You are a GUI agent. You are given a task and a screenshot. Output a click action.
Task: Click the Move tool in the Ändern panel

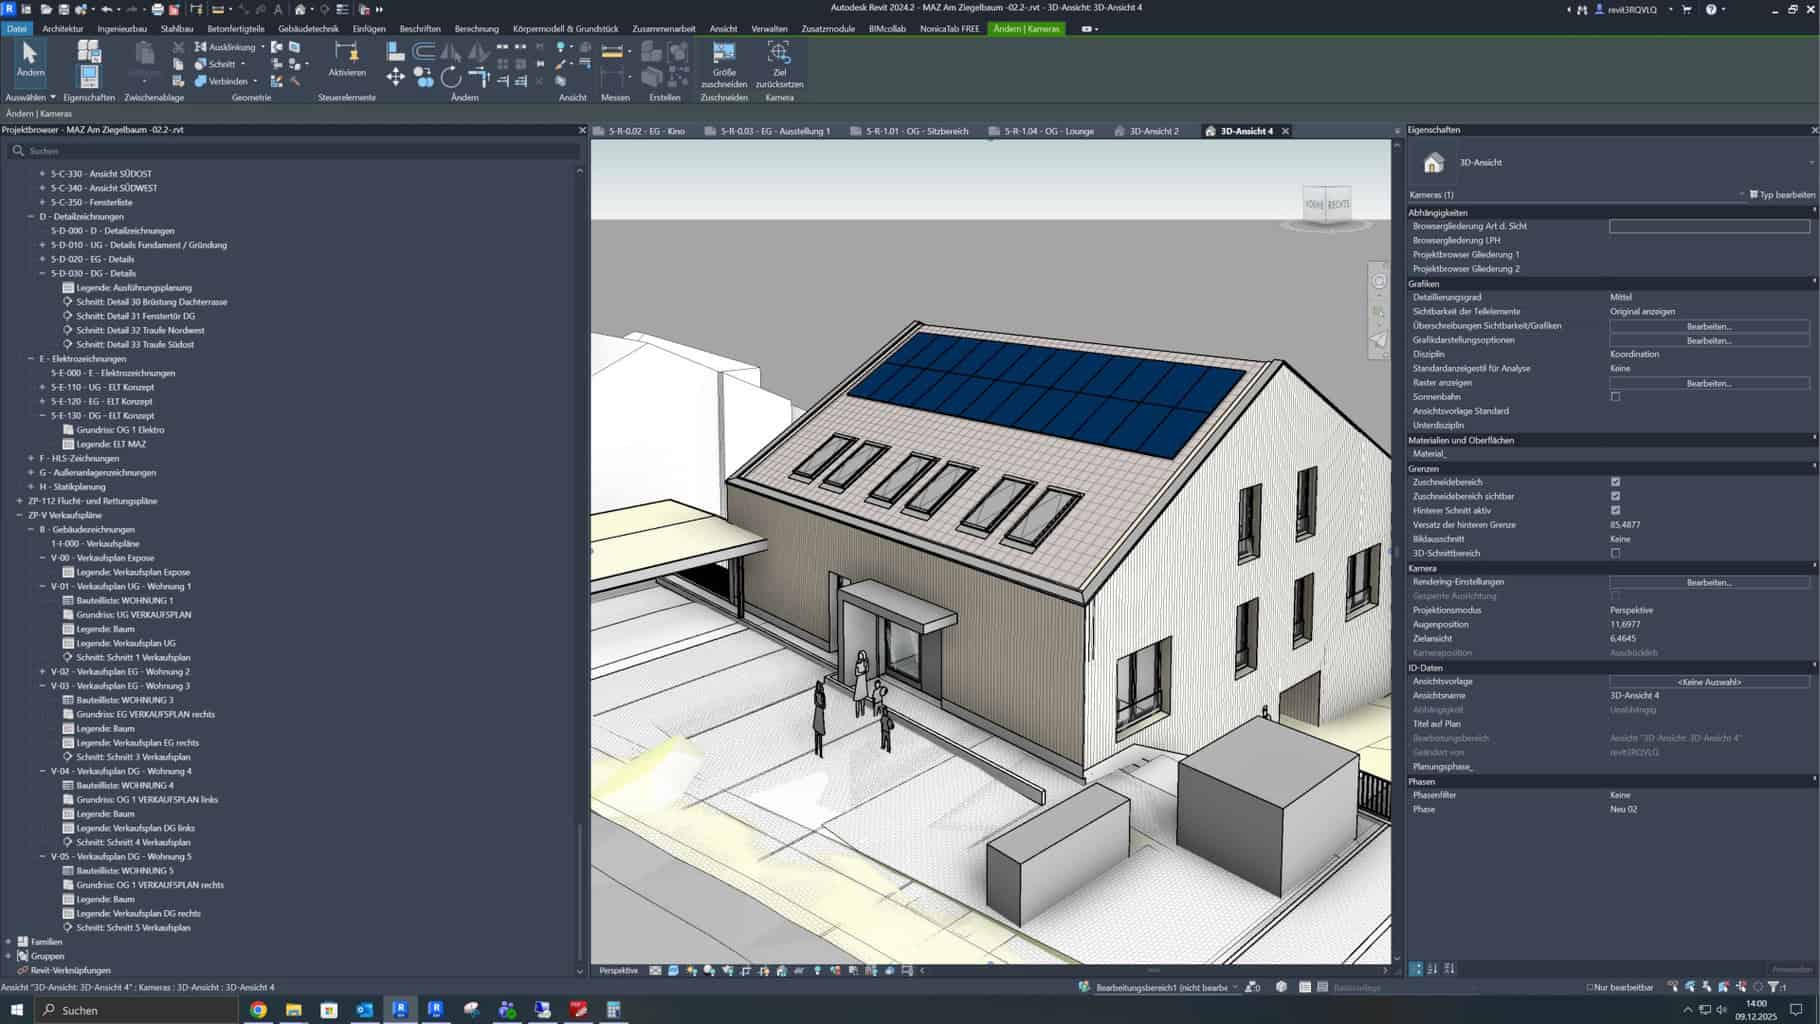(x=396, y=77)
